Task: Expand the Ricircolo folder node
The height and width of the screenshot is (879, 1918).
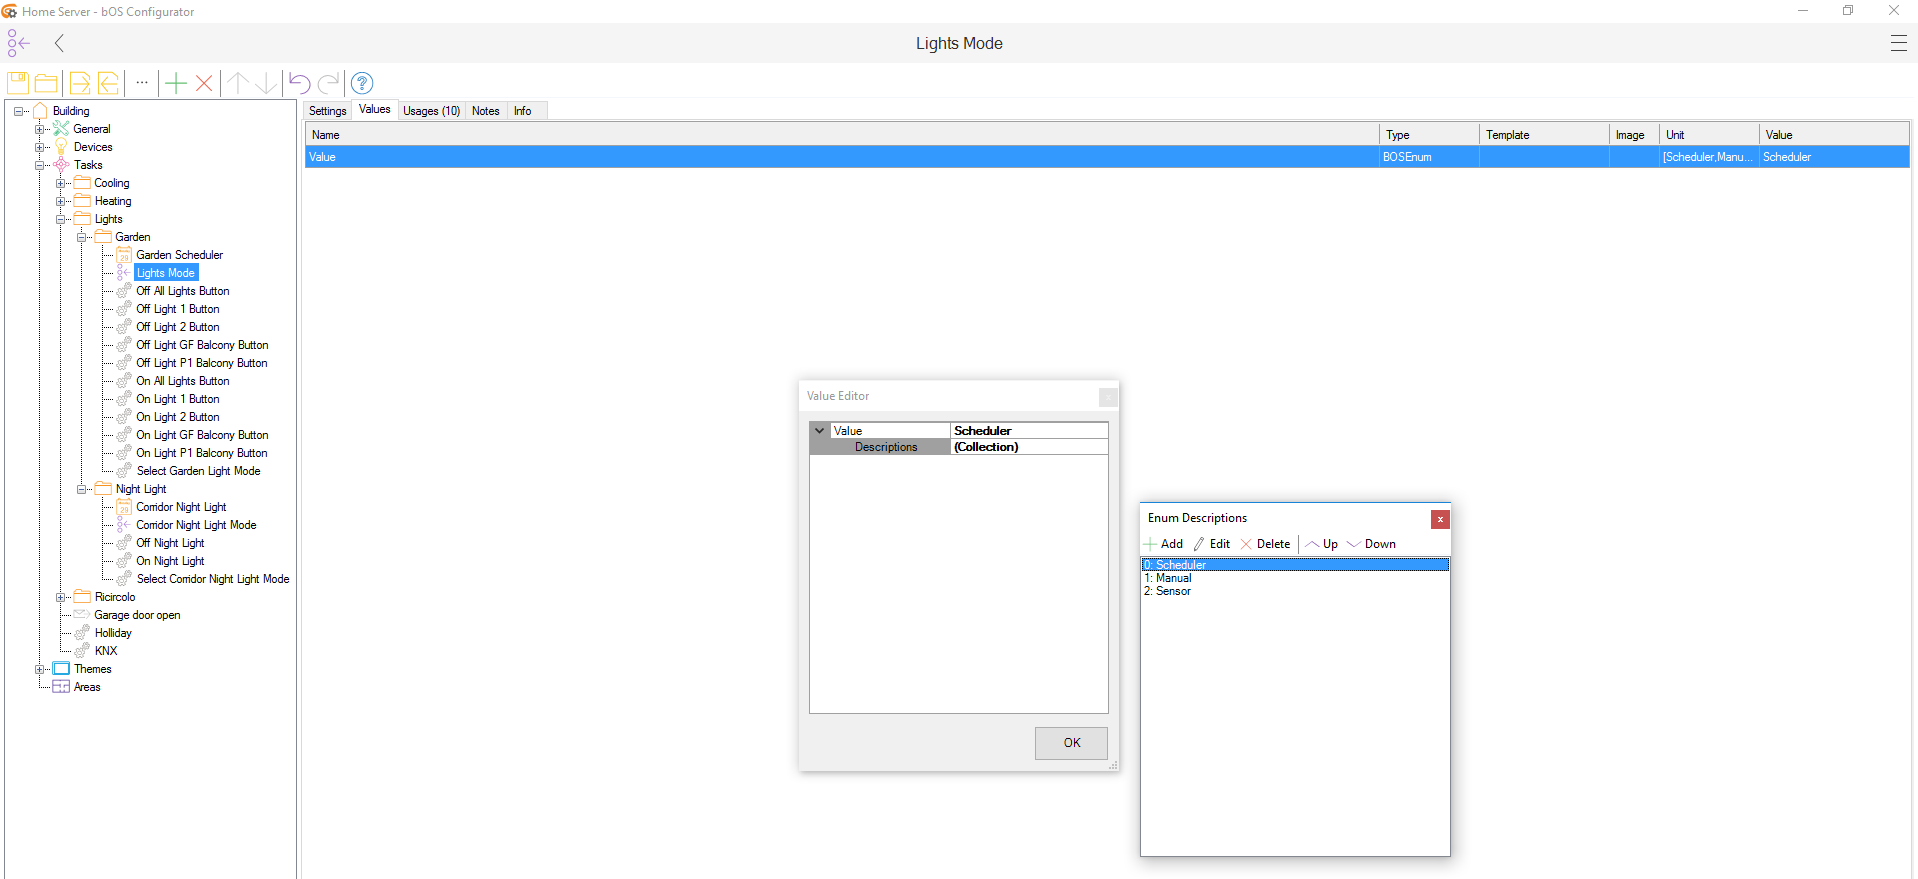Action: [61, 597]
